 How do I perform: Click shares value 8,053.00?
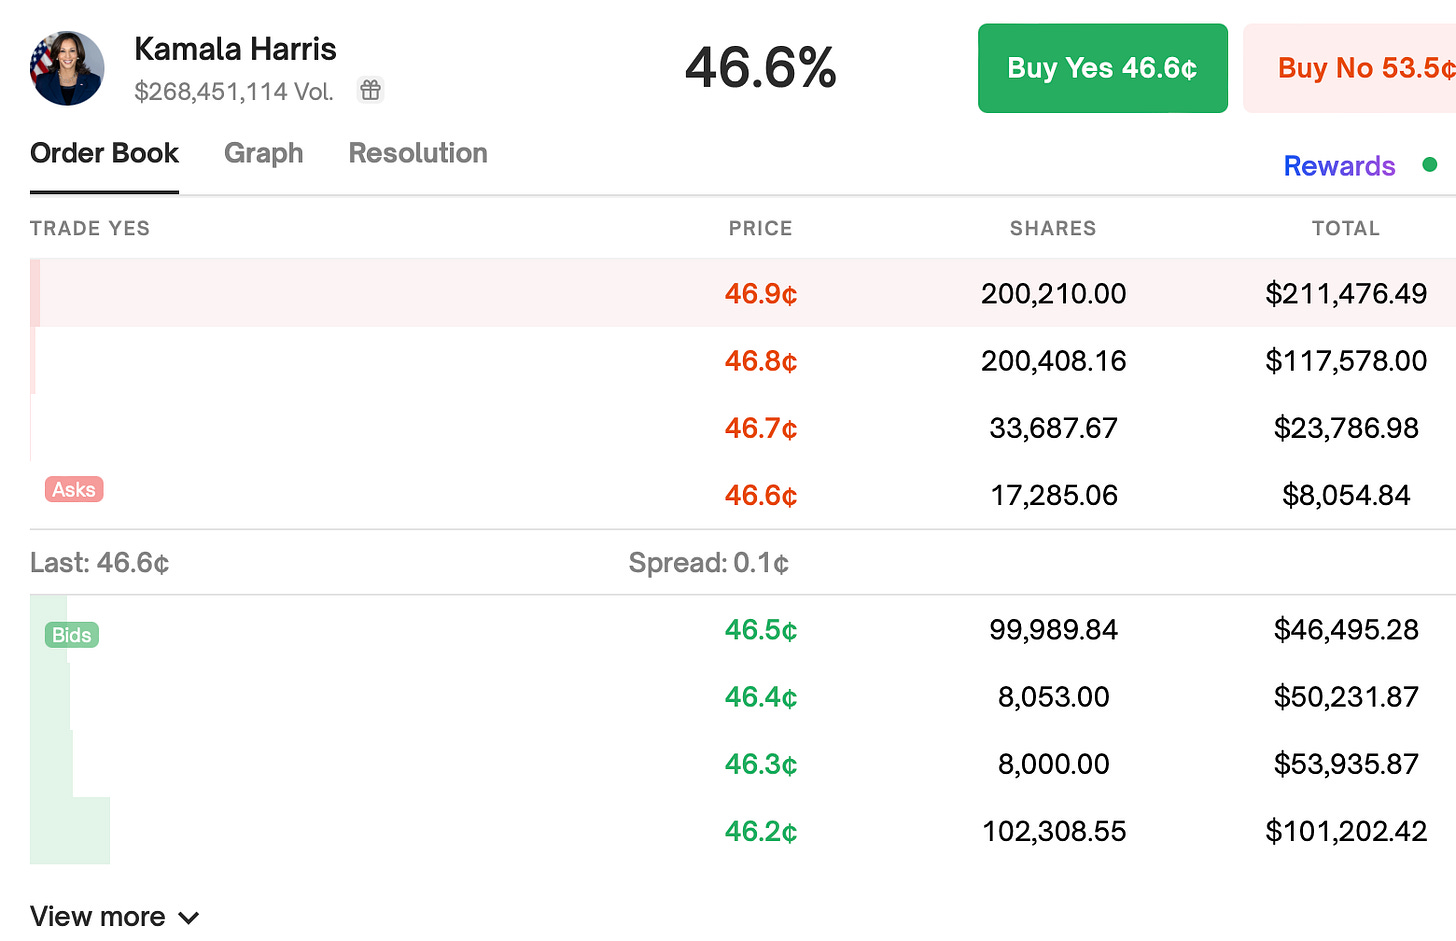click(x=1053, y=697)
